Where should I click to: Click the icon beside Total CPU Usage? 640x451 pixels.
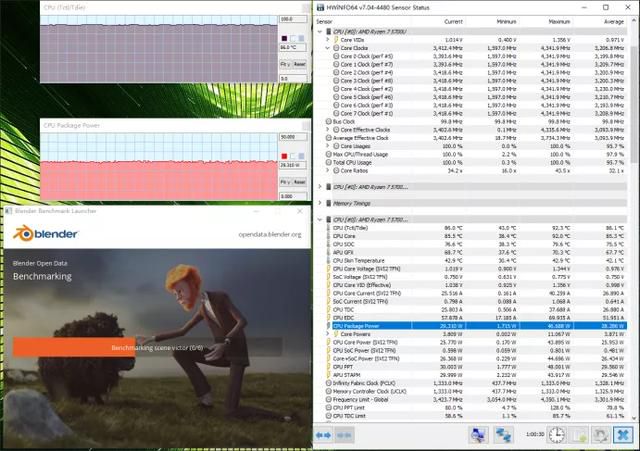click(x=329, y=162)
